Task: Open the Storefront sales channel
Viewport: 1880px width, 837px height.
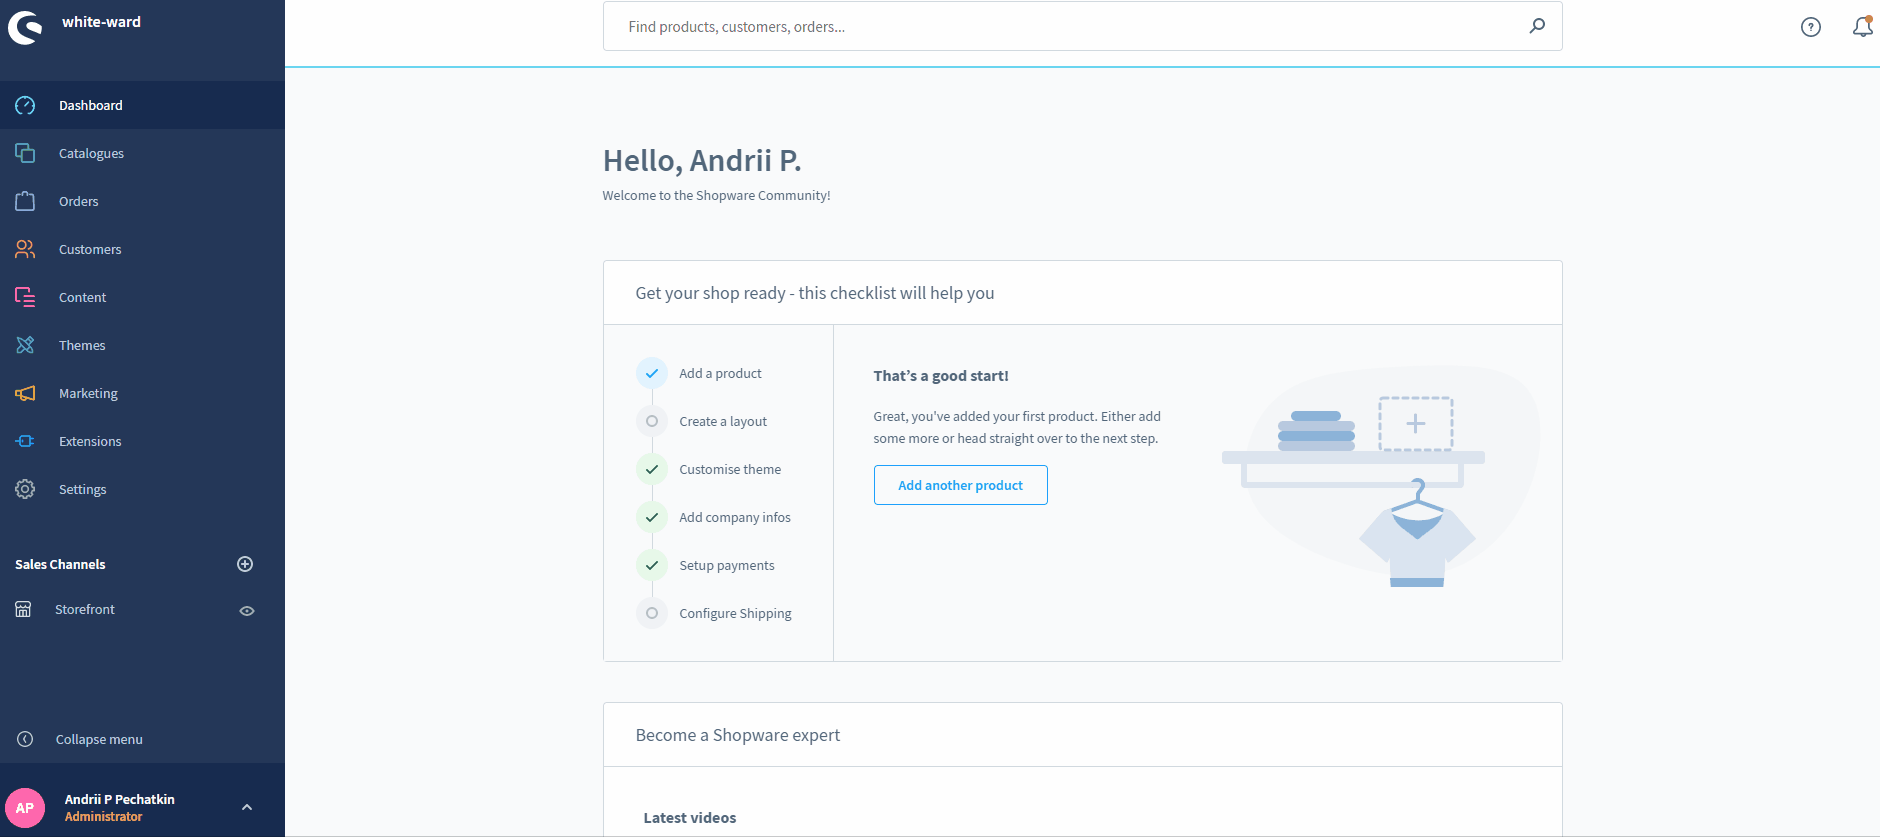Action: (x=85, y=609)
